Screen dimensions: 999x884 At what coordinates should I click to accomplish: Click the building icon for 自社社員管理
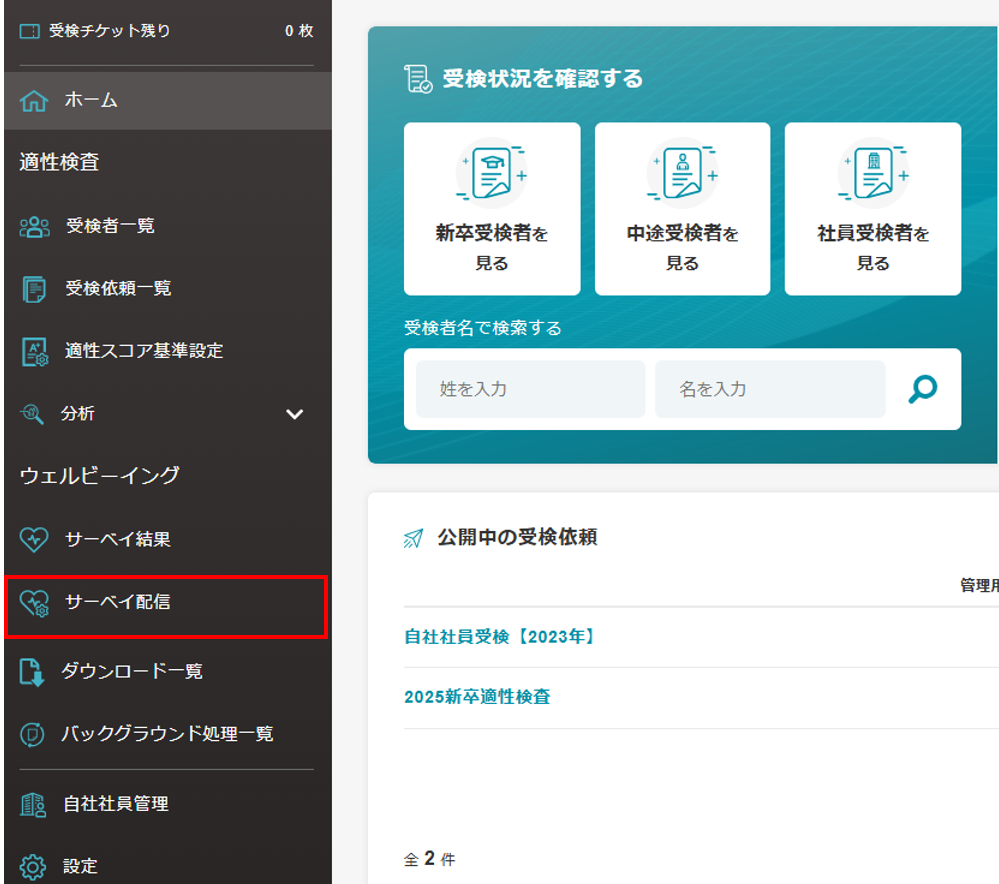(32, 805)
